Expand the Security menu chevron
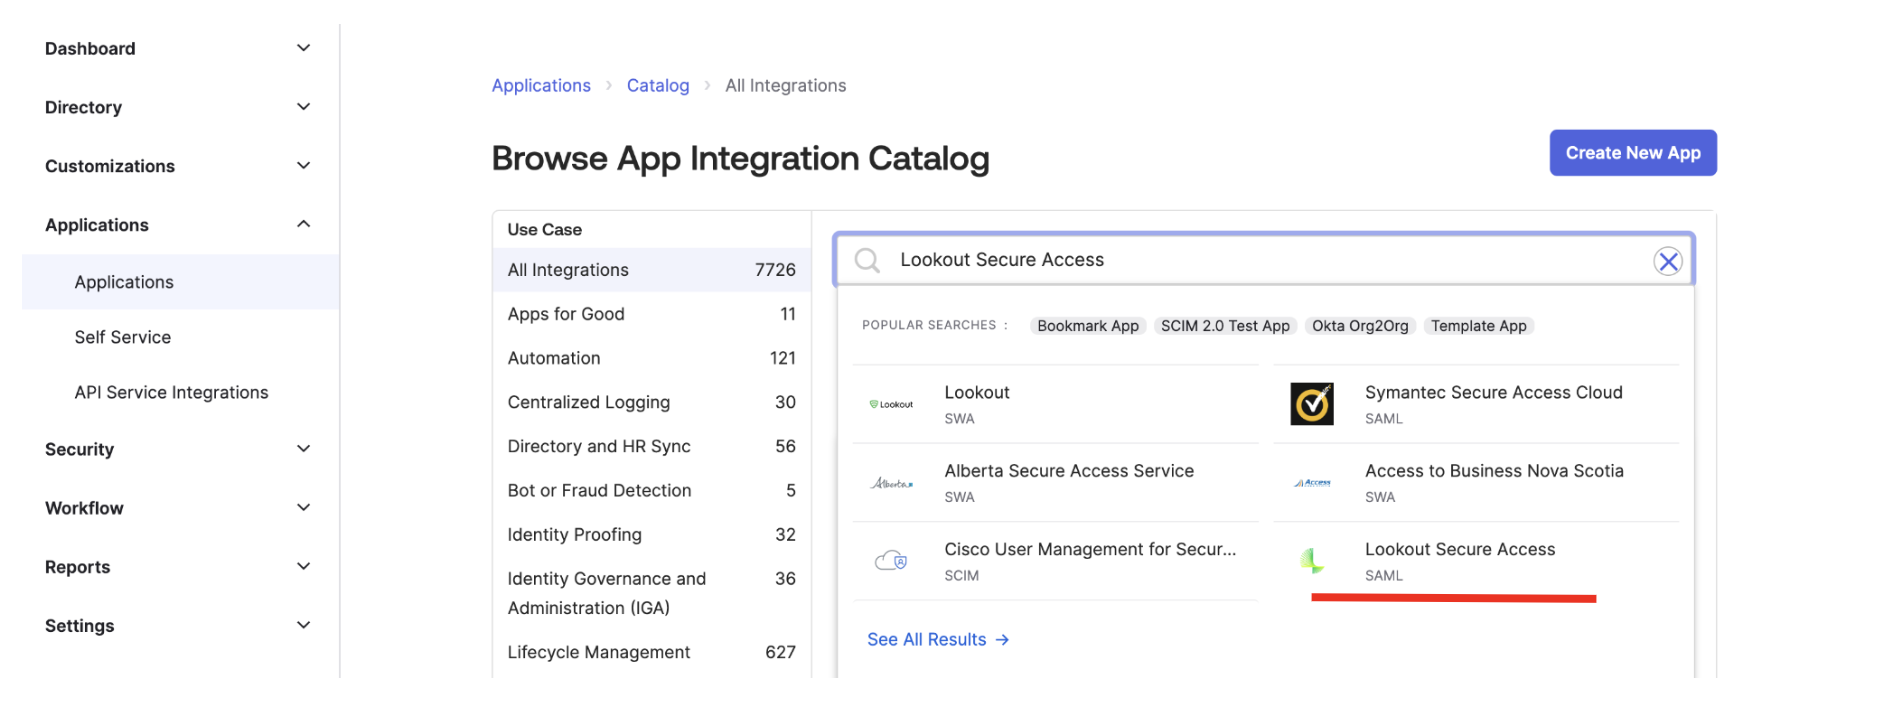 coord(304,449)
